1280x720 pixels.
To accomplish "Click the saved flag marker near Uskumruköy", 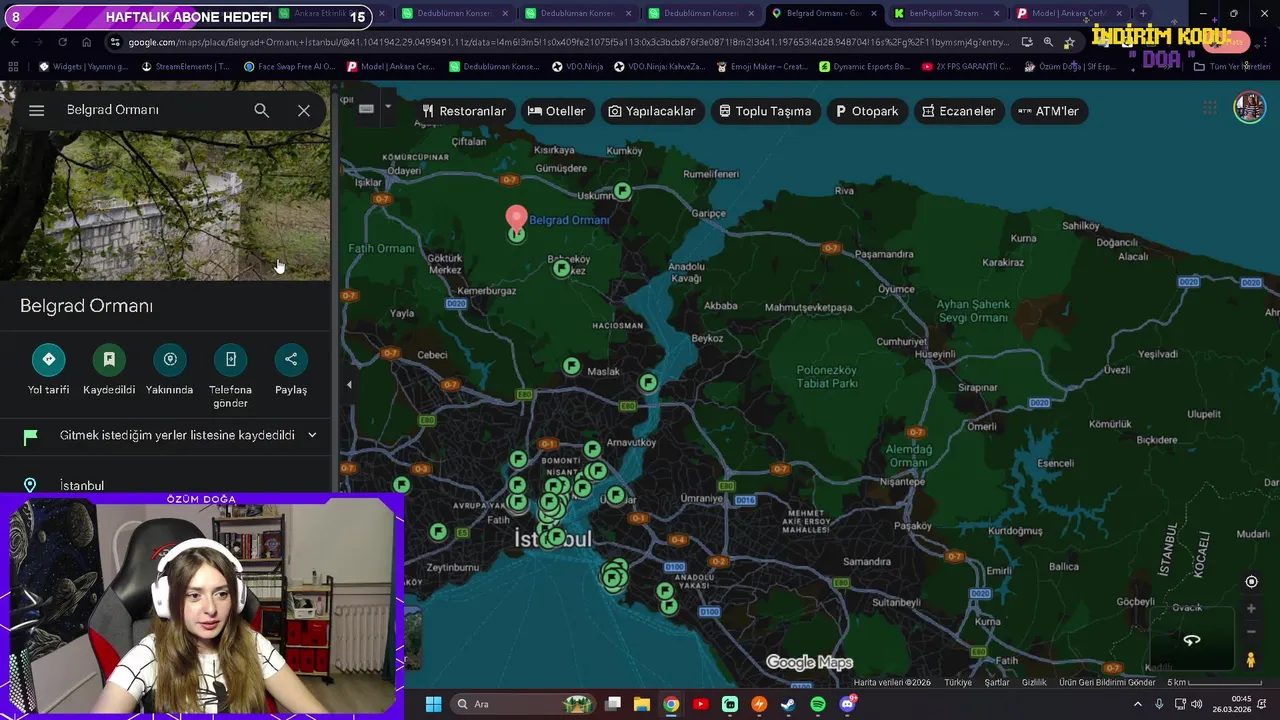I will (x=622, y=190).
